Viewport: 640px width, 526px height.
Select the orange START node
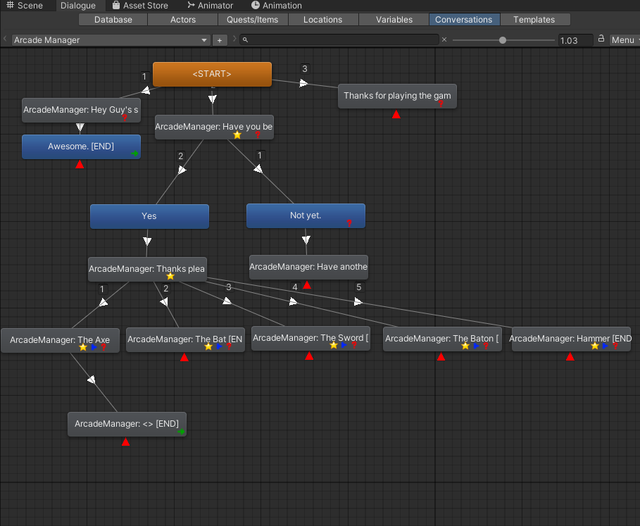point(212,74)
